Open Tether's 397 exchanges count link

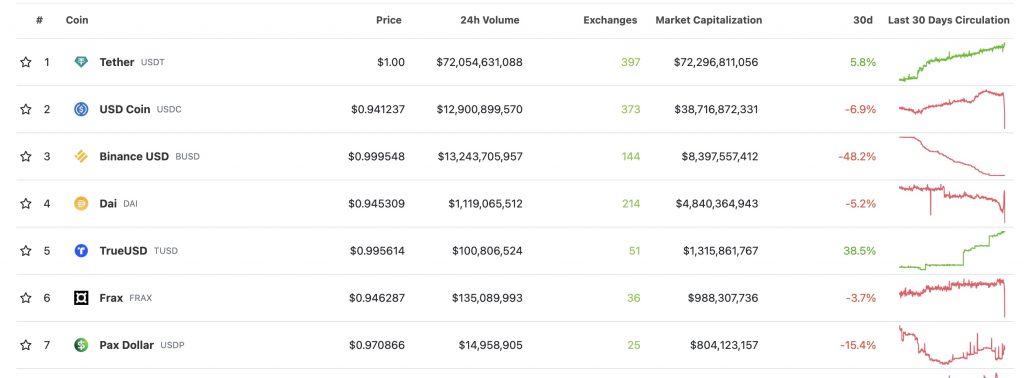click(x=630, y=62)
